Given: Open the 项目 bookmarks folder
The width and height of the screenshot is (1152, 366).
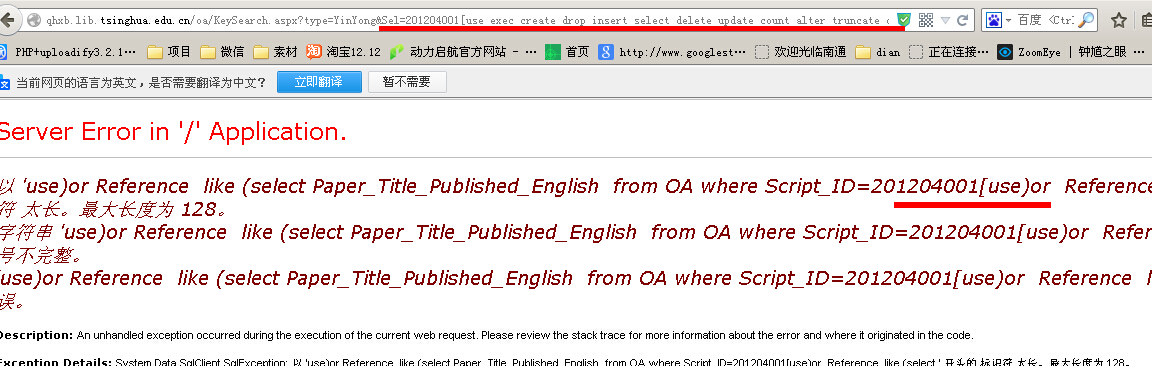Looking at the screenshot, I should 169,52.
